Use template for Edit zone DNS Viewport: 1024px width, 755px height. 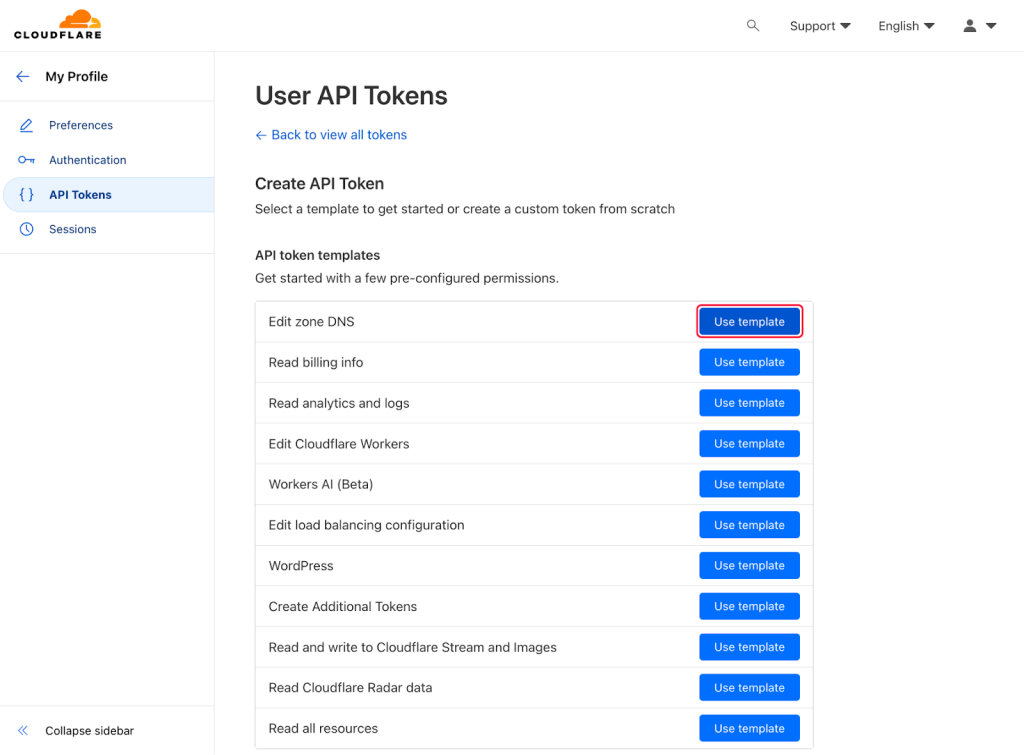point(749,322)
